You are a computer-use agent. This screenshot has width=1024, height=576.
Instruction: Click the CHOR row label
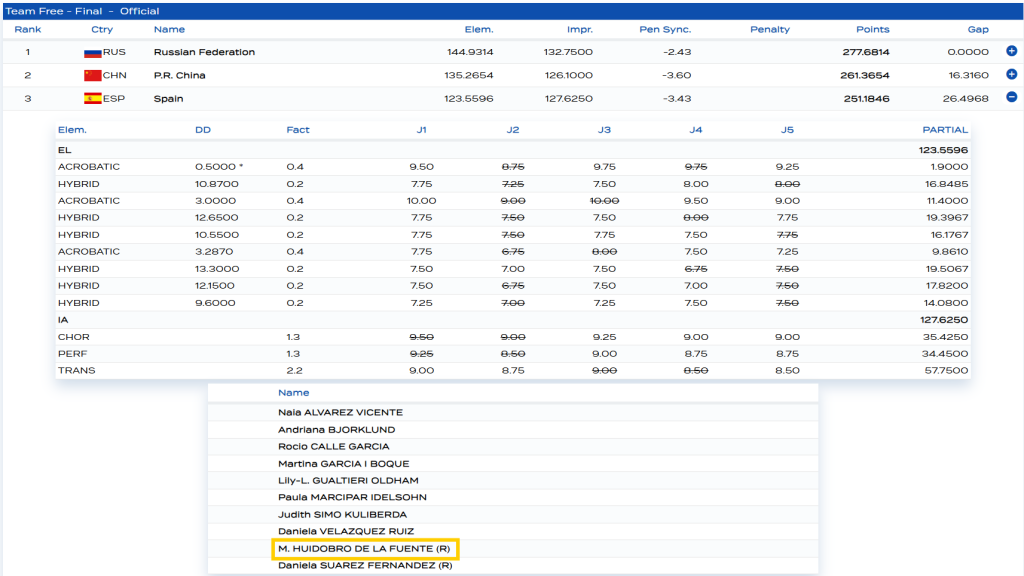74,337
